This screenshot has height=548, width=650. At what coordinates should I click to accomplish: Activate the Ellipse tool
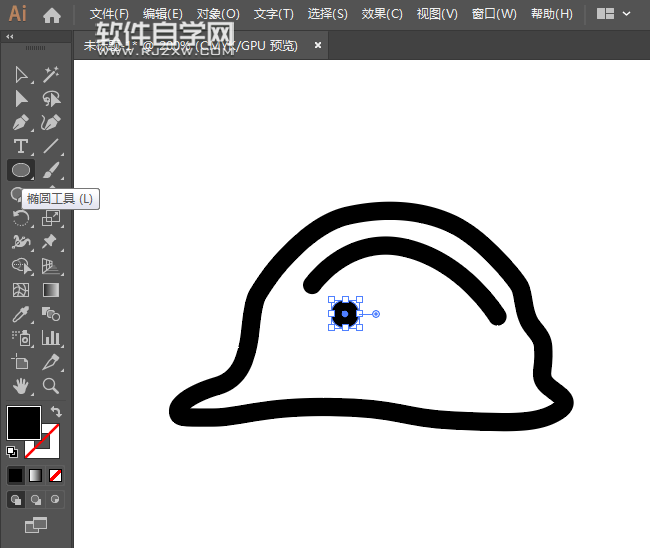pos(21,170)
